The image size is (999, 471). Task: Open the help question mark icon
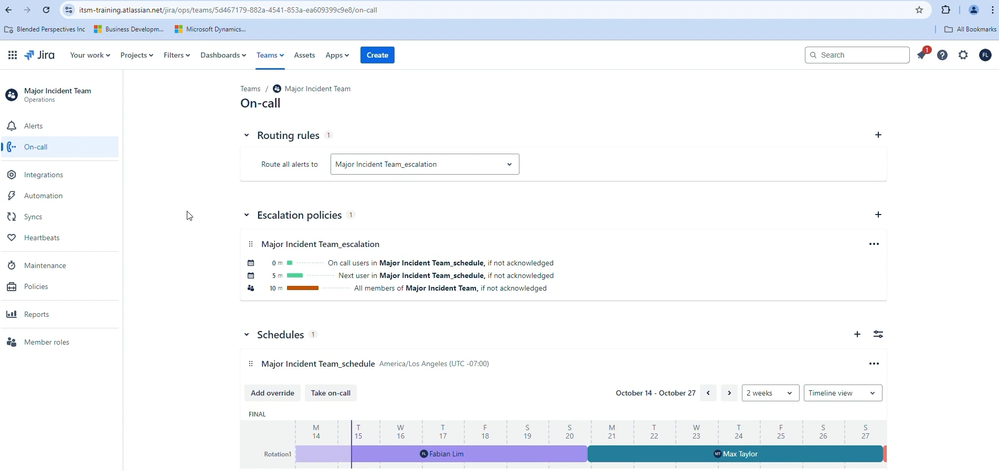point(942,55)
